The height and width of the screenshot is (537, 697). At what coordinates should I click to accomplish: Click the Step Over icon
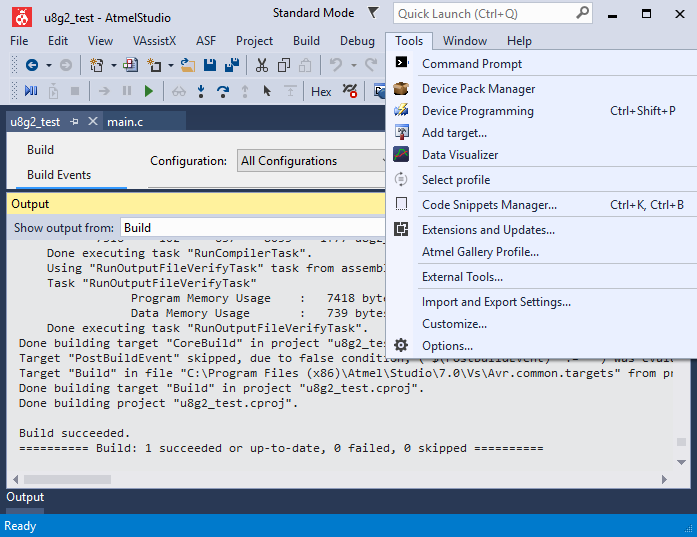click(222, 91)
